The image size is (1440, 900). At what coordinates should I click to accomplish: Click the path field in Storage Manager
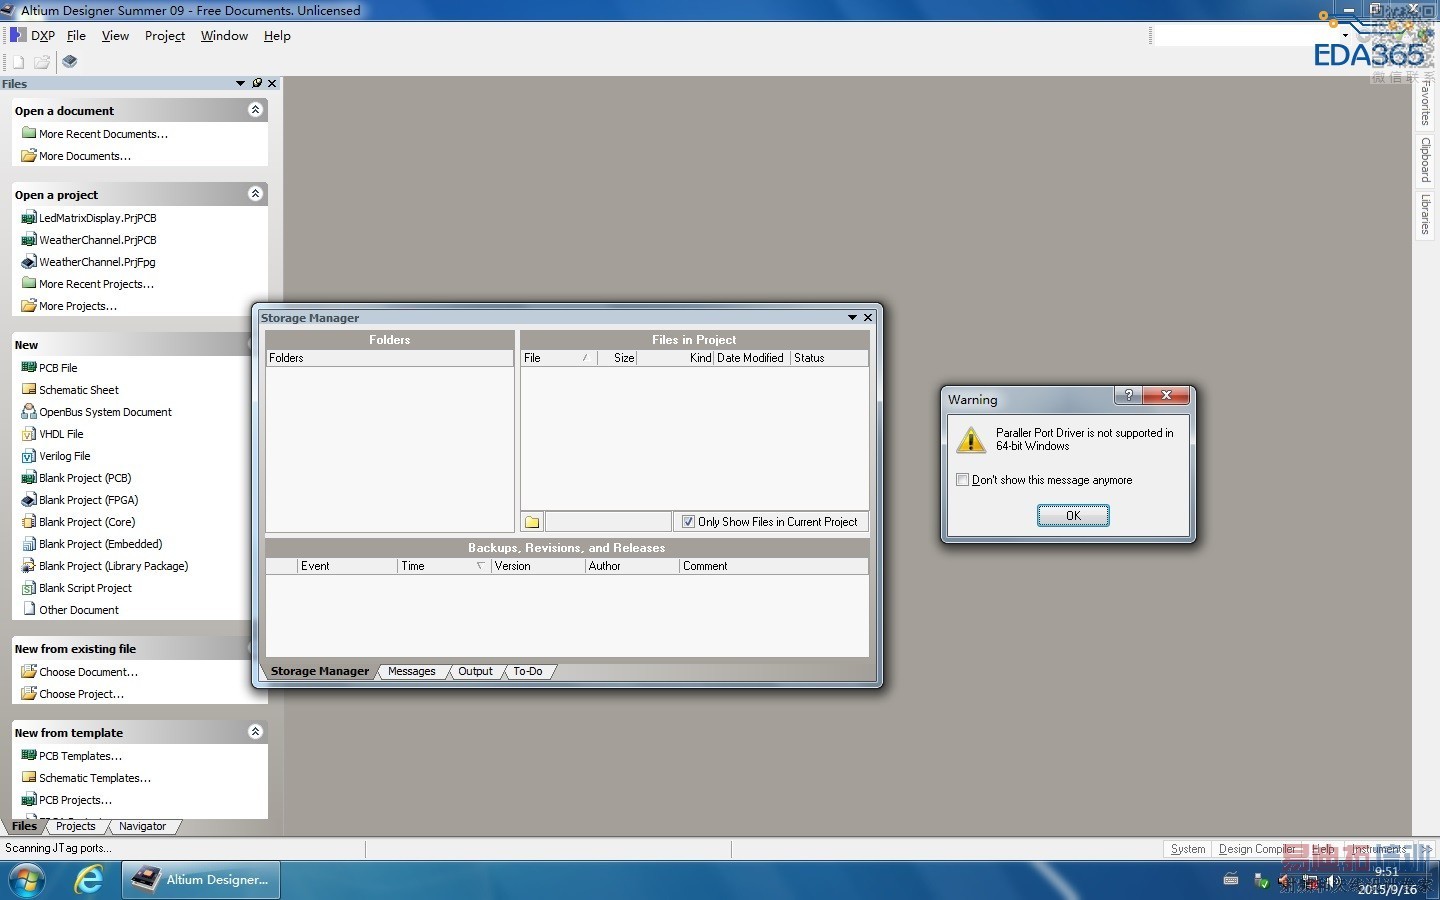point(608,522)
